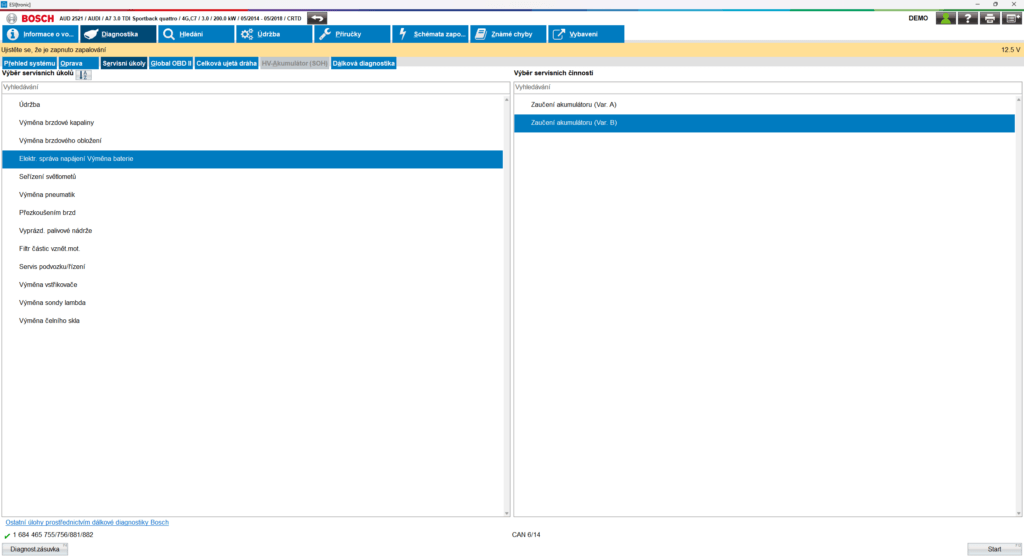Open the window menu icon at top right
1024x557 pixels.
tap(1011, 18)
